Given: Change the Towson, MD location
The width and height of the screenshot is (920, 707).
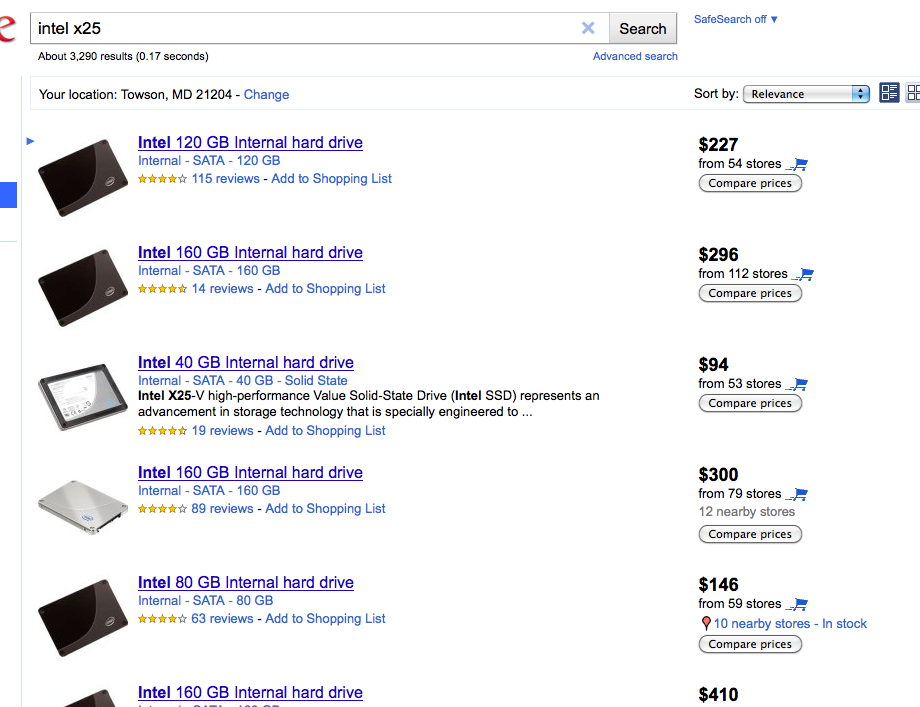Looking at the screenshot, I should pos(266,94).
